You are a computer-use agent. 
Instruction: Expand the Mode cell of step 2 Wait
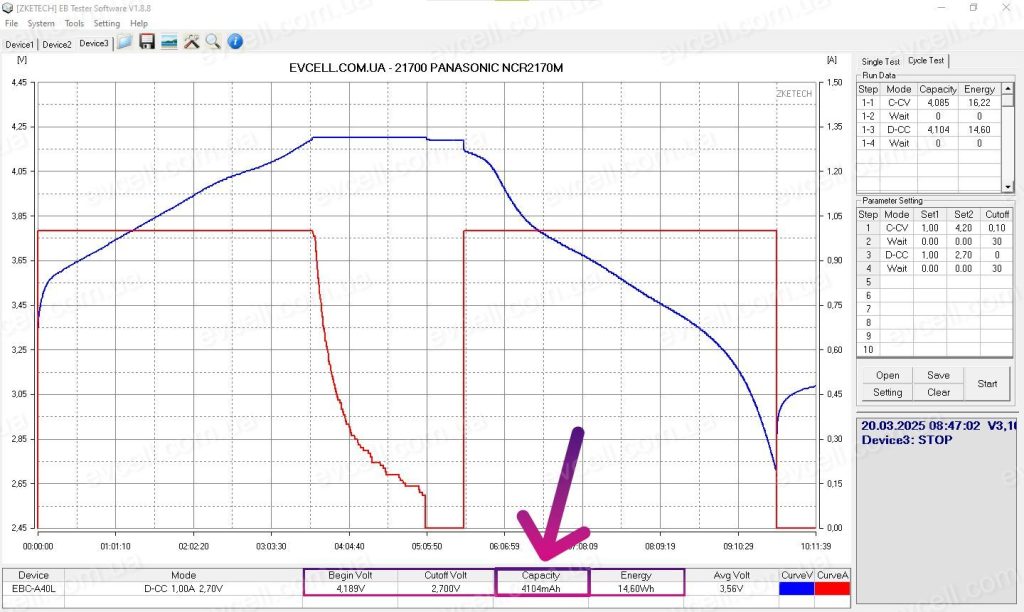point(897,240)
